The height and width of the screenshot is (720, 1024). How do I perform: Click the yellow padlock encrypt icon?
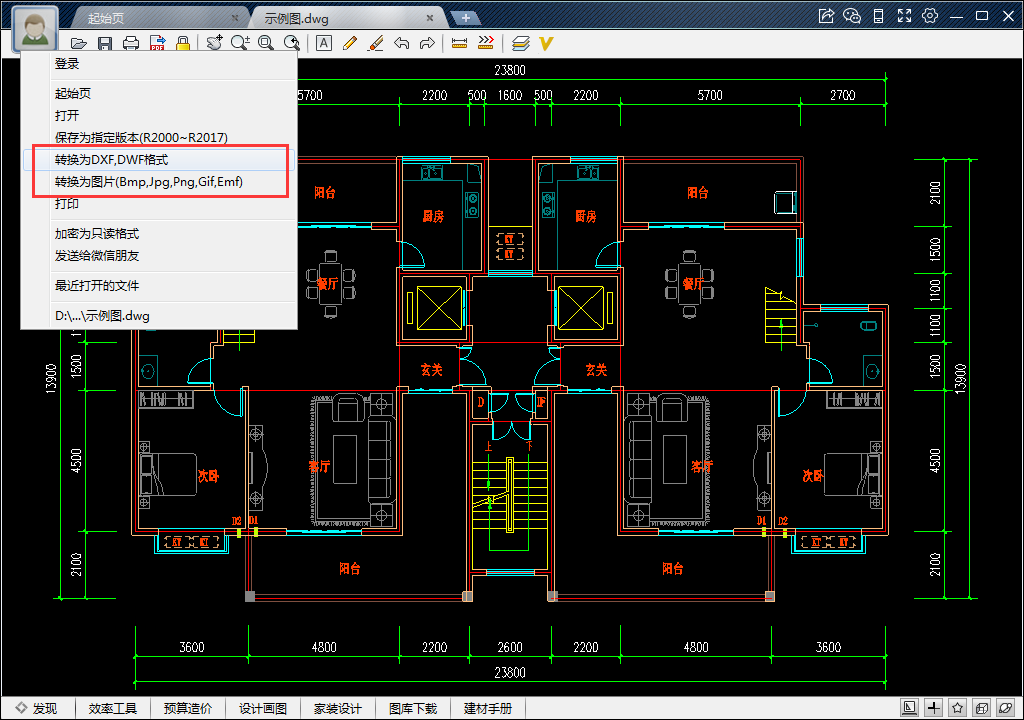183,43
